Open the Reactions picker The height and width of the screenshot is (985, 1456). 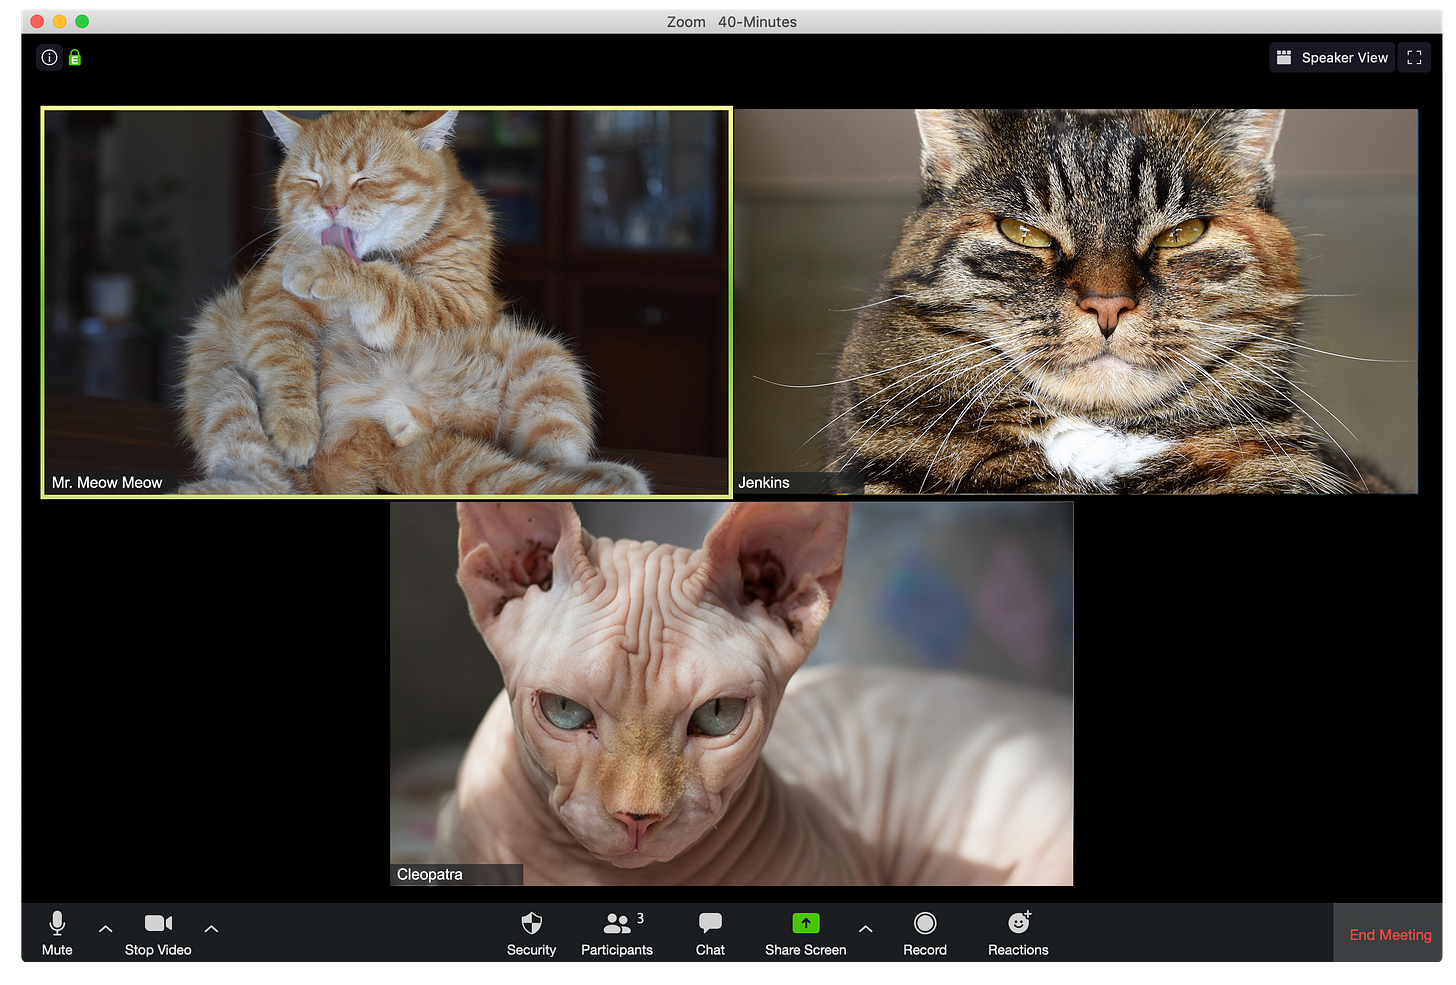click(1017, 933)
